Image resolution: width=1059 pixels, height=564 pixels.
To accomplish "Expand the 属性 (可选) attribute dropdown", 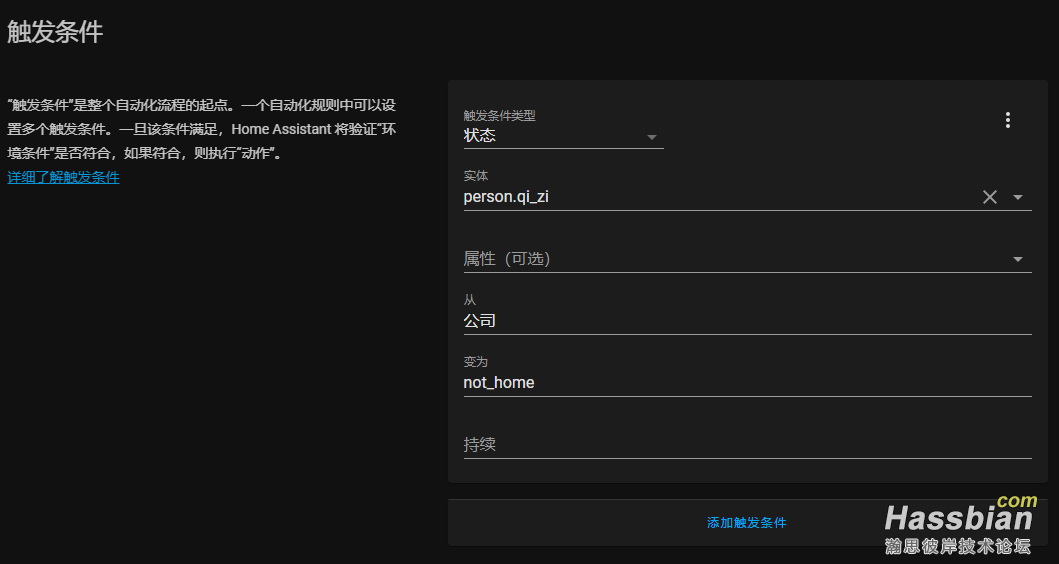I will (747, 259).
